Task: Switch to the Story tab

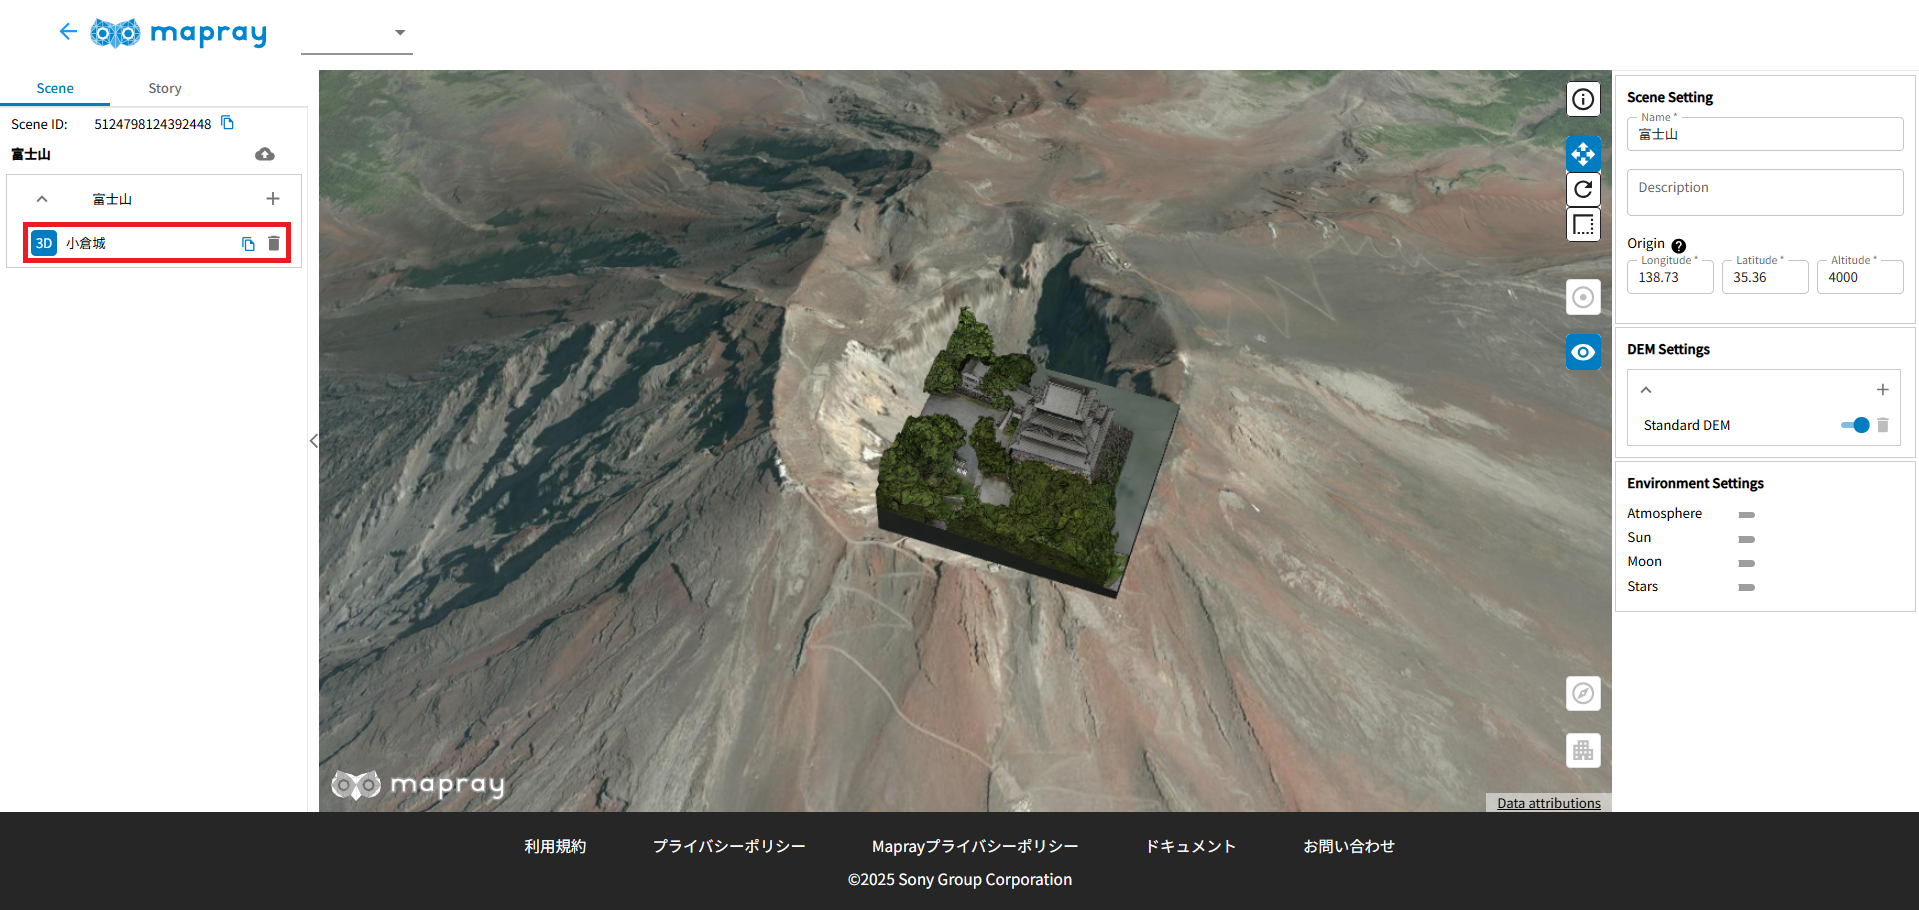Action: [x=165, y=88]
